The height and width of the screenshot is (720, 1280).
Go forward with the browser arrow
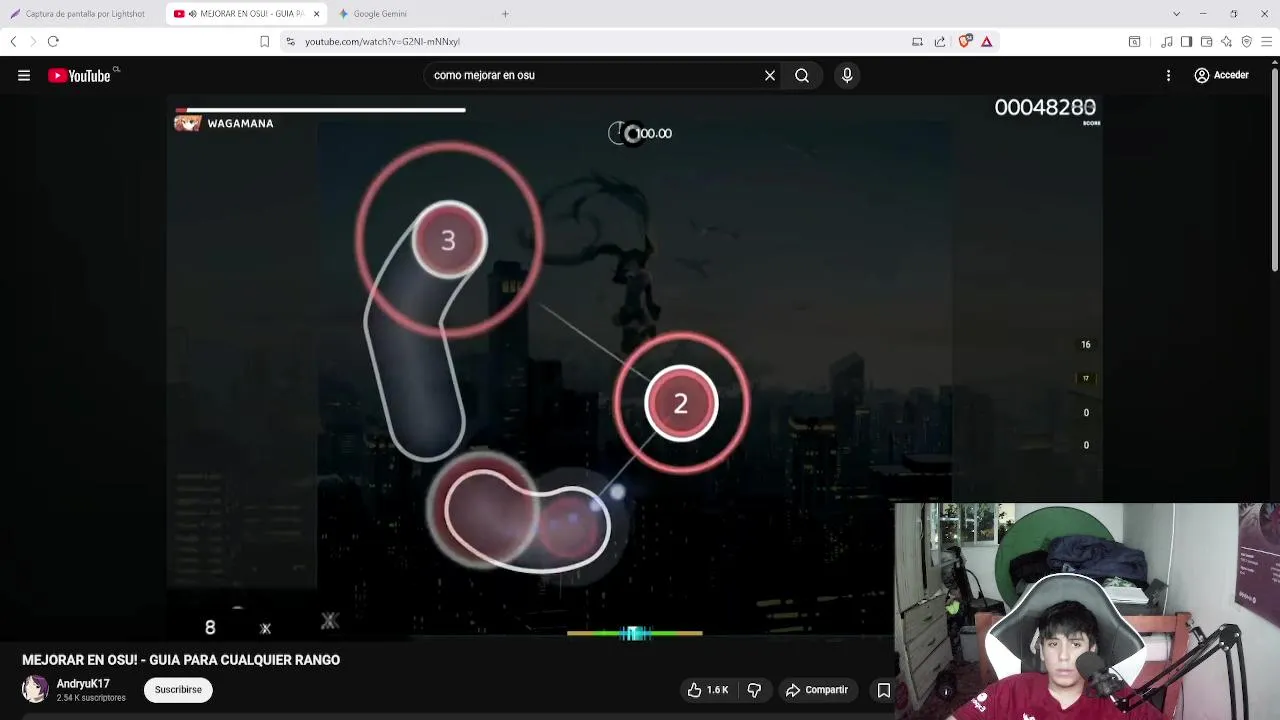[x=33, y=41]
